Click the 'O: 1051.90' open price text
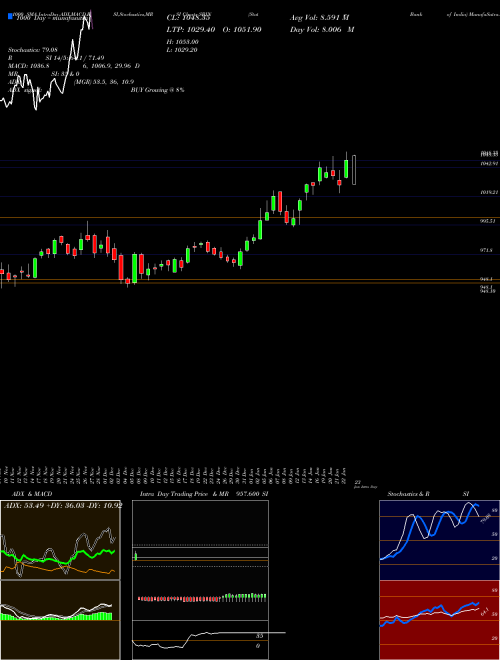 pos(242,29)
